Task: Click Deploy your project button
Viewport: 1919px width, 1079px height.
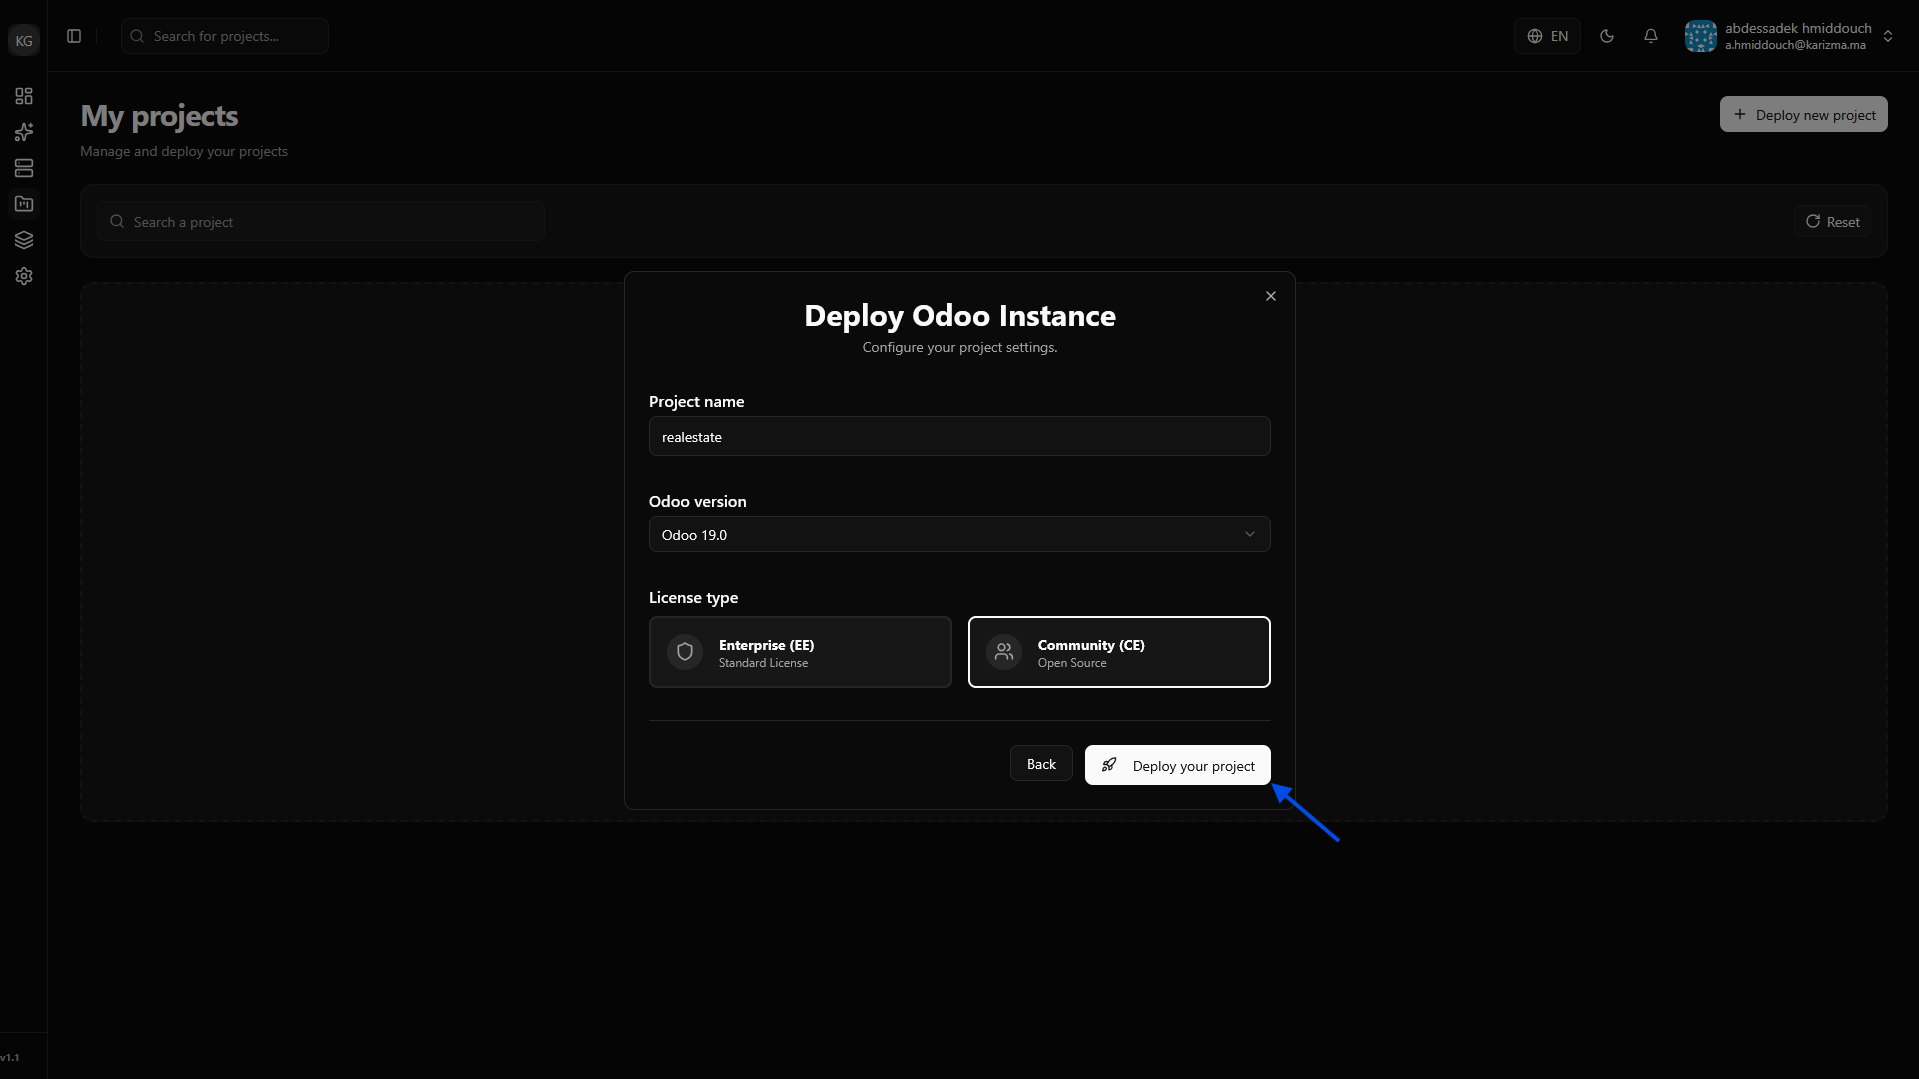Action: pos(1177,765)
